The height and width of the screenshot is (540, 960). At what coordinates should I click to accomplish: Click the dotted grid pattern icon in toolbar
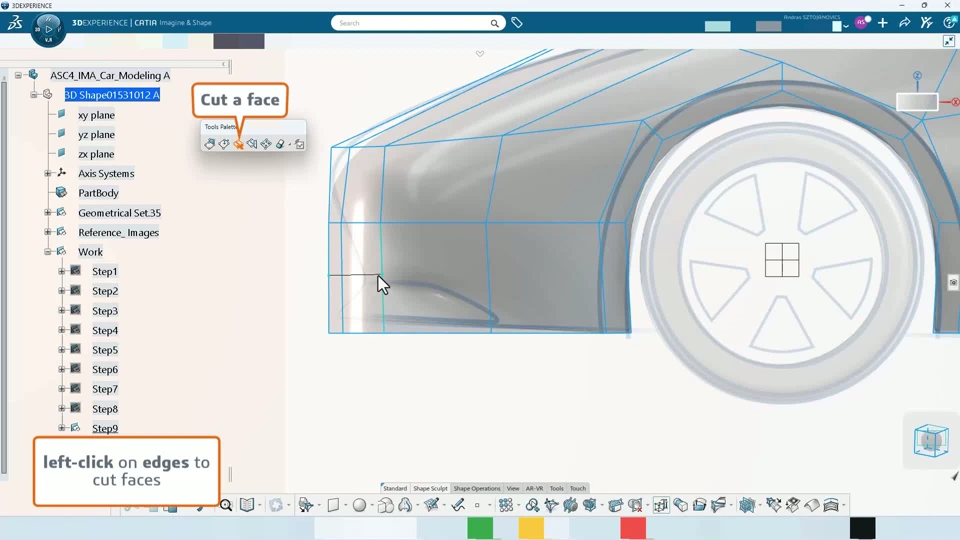click(x=506, y=505)
